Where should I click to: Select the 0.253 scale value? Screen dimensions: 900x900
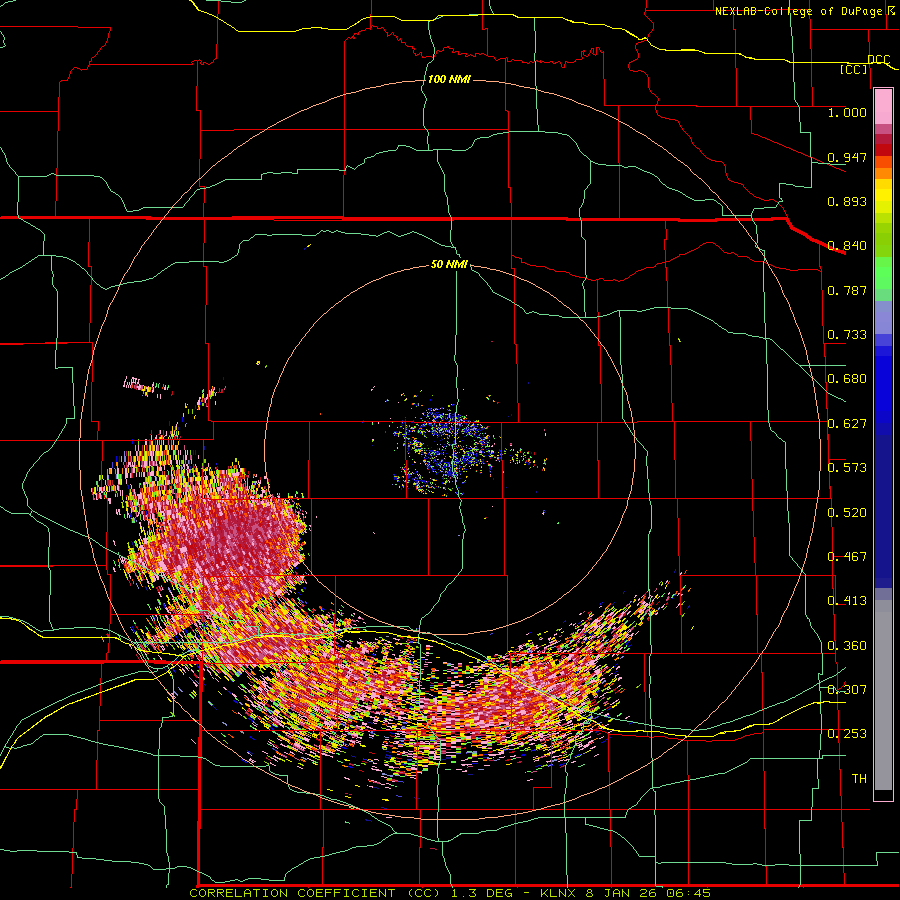click(847, 734)
